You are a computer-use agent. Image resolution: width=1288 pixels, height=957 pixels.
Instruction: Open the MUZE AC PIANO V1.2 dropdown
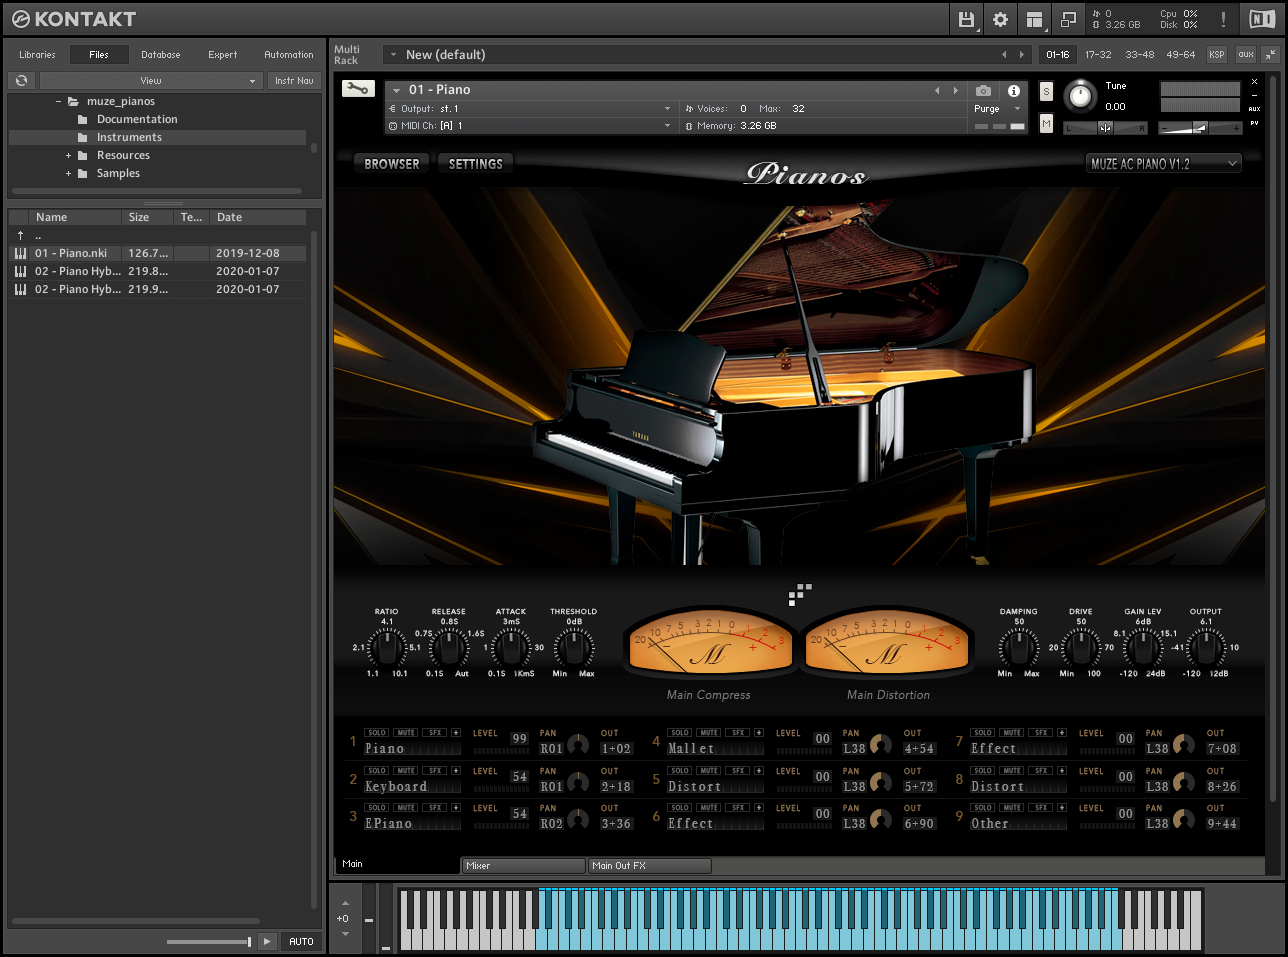tap(1163, 164)
